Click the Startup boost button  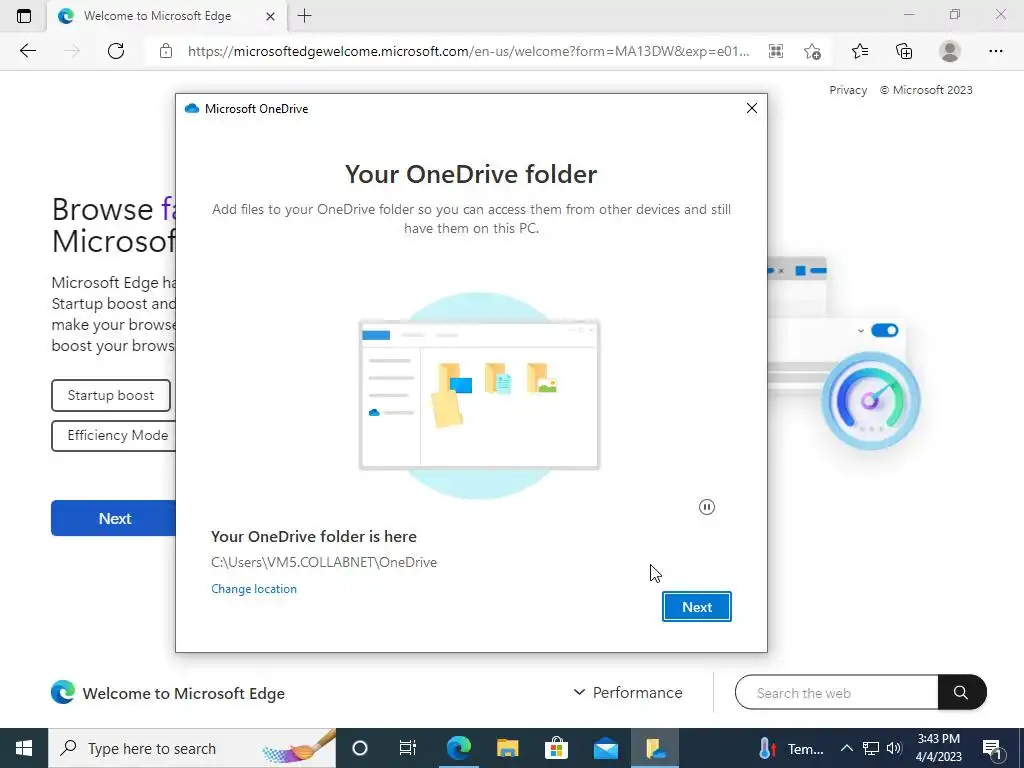[x=111, y=395]
